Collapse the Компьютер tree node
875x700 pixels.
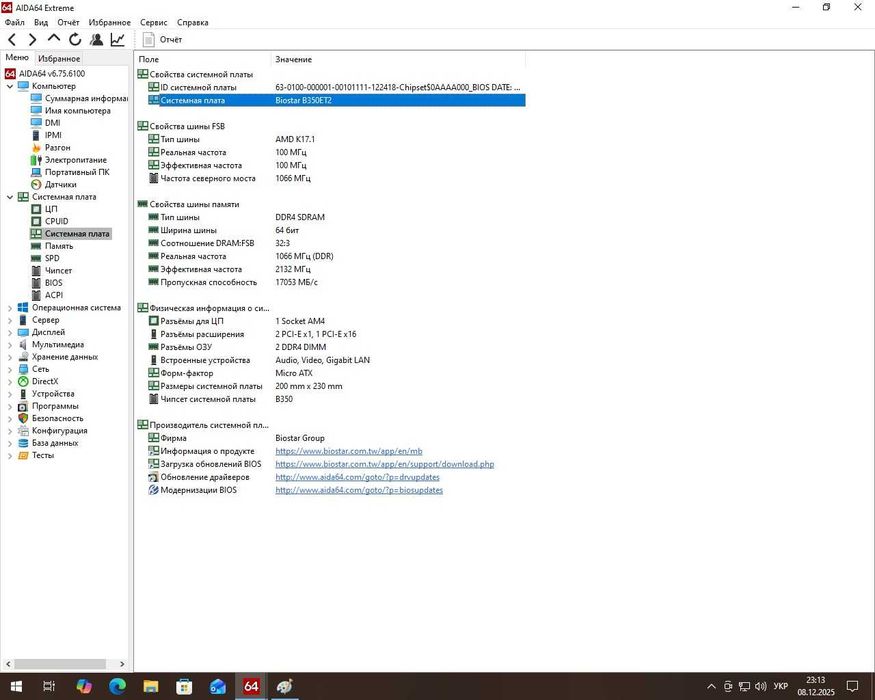point(9,87)
